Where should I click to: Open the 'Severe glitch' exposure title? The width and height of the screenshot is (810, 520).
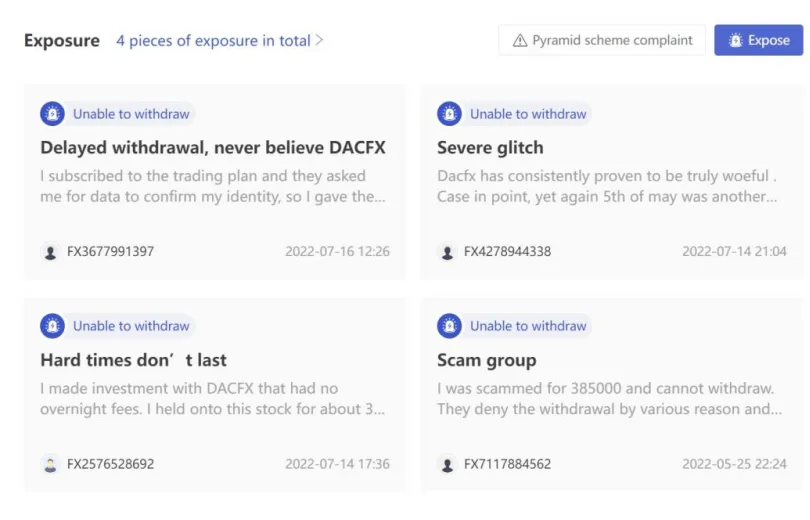[490, 148]
